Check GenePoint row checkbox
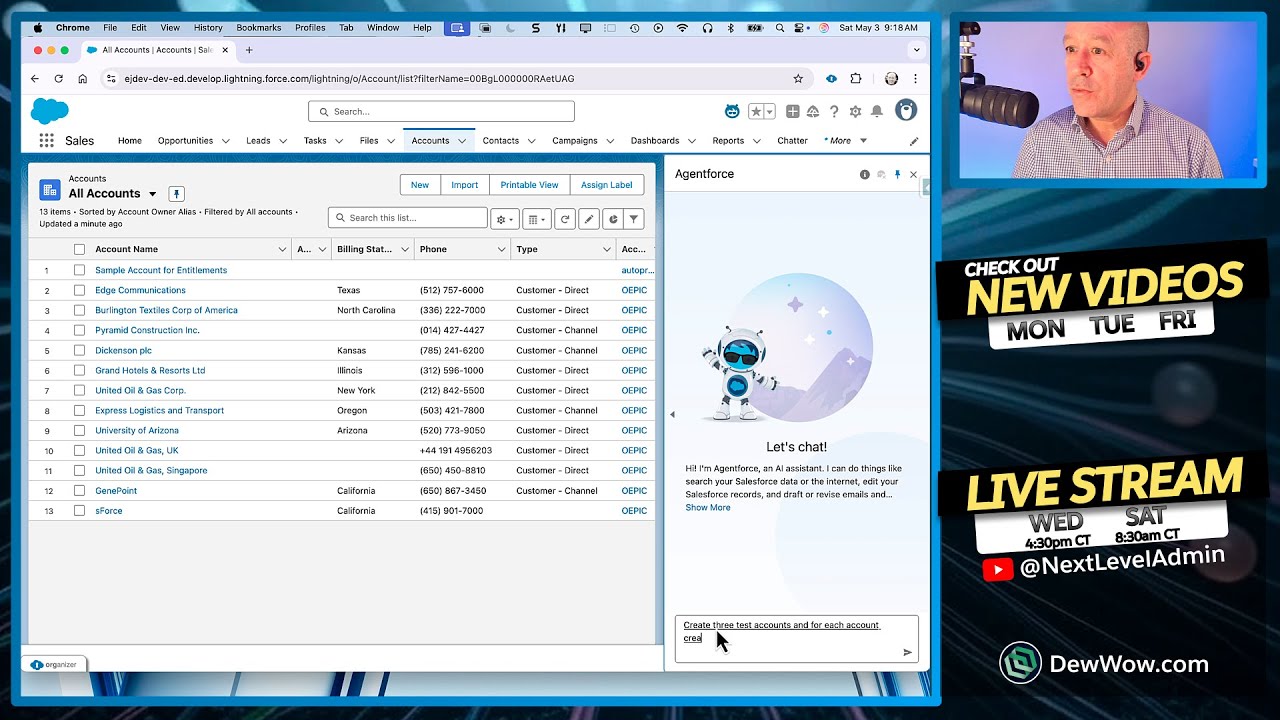Screen dimensions: 1280x720 coord(79,491)
